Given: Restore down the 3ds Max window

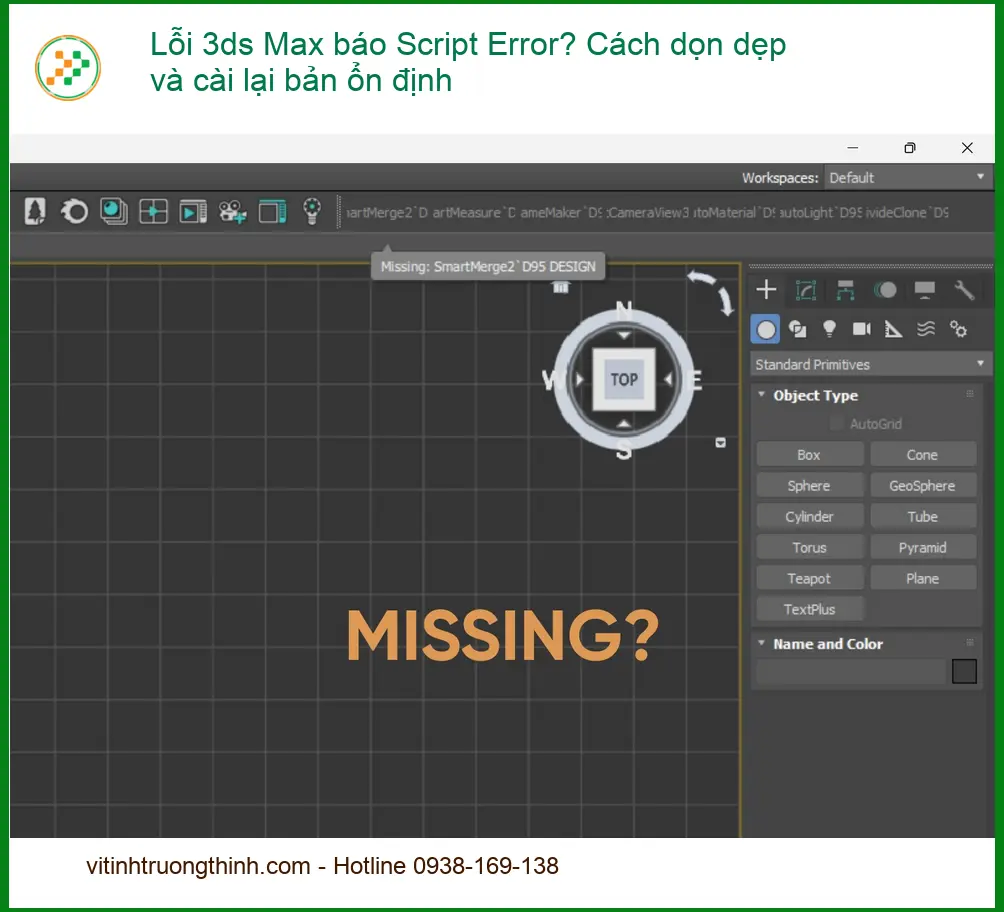Looking at the screenshot, I should tap(909, 147).
